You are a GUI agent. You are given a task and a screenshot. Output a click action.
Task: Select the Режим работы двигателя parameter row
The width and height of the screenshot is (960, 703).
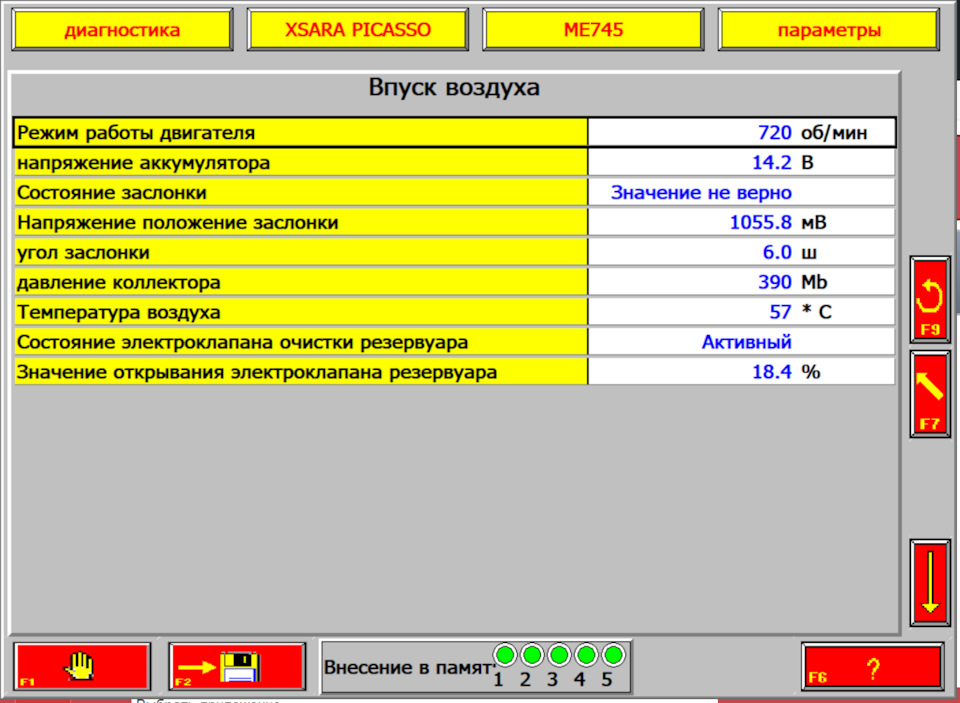tap(300, 131)
